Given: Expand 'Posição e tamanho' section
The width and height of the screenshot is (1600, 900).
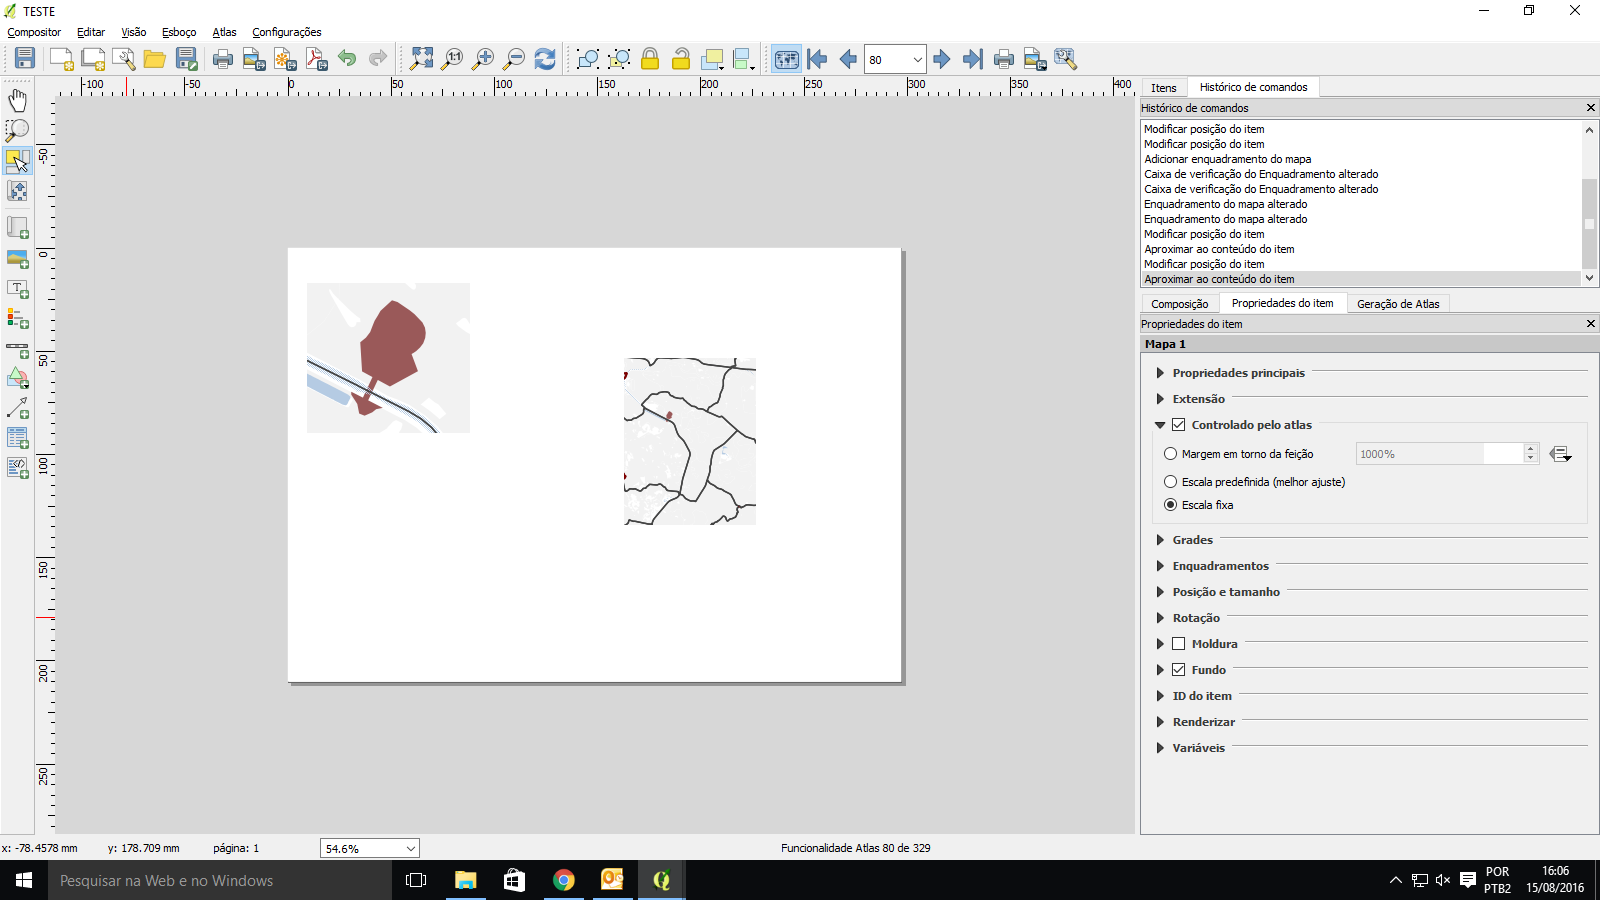Looking at the screenshot, I should click(1160, 592).
